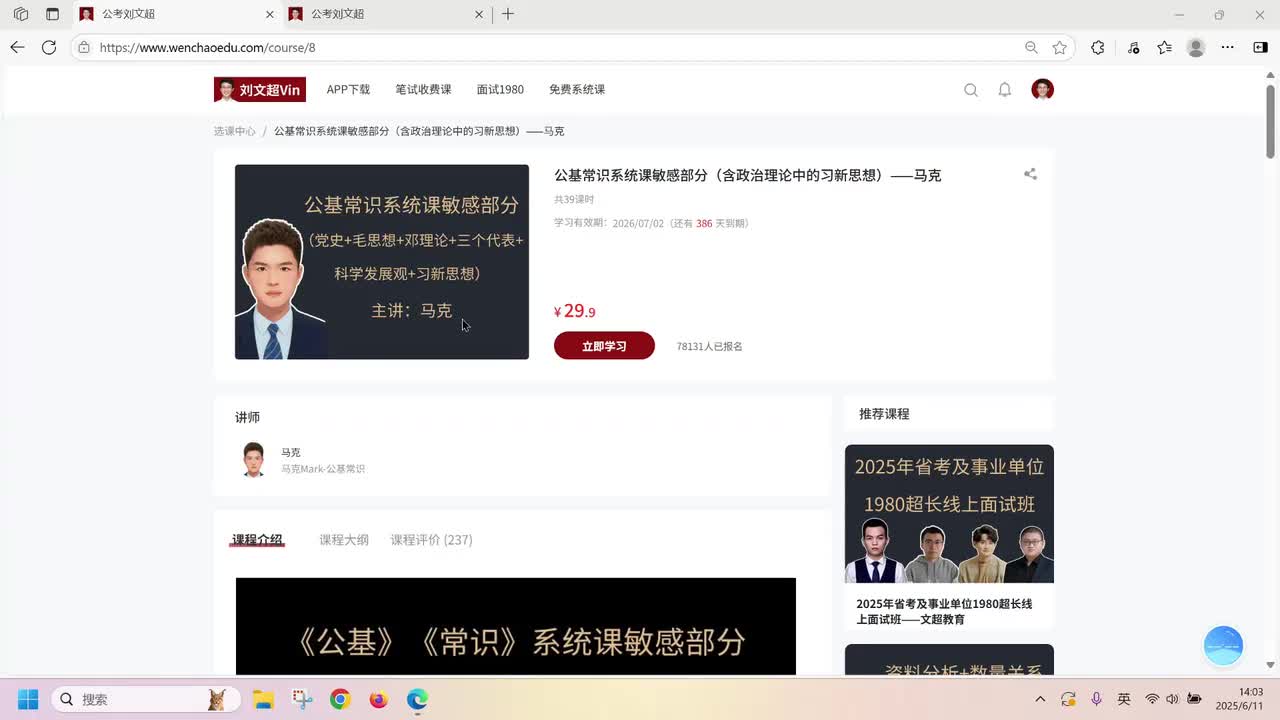This screenshot has width=1280, height=720.
Task: View site information lock icon
Action: click(x=84, y=47)
